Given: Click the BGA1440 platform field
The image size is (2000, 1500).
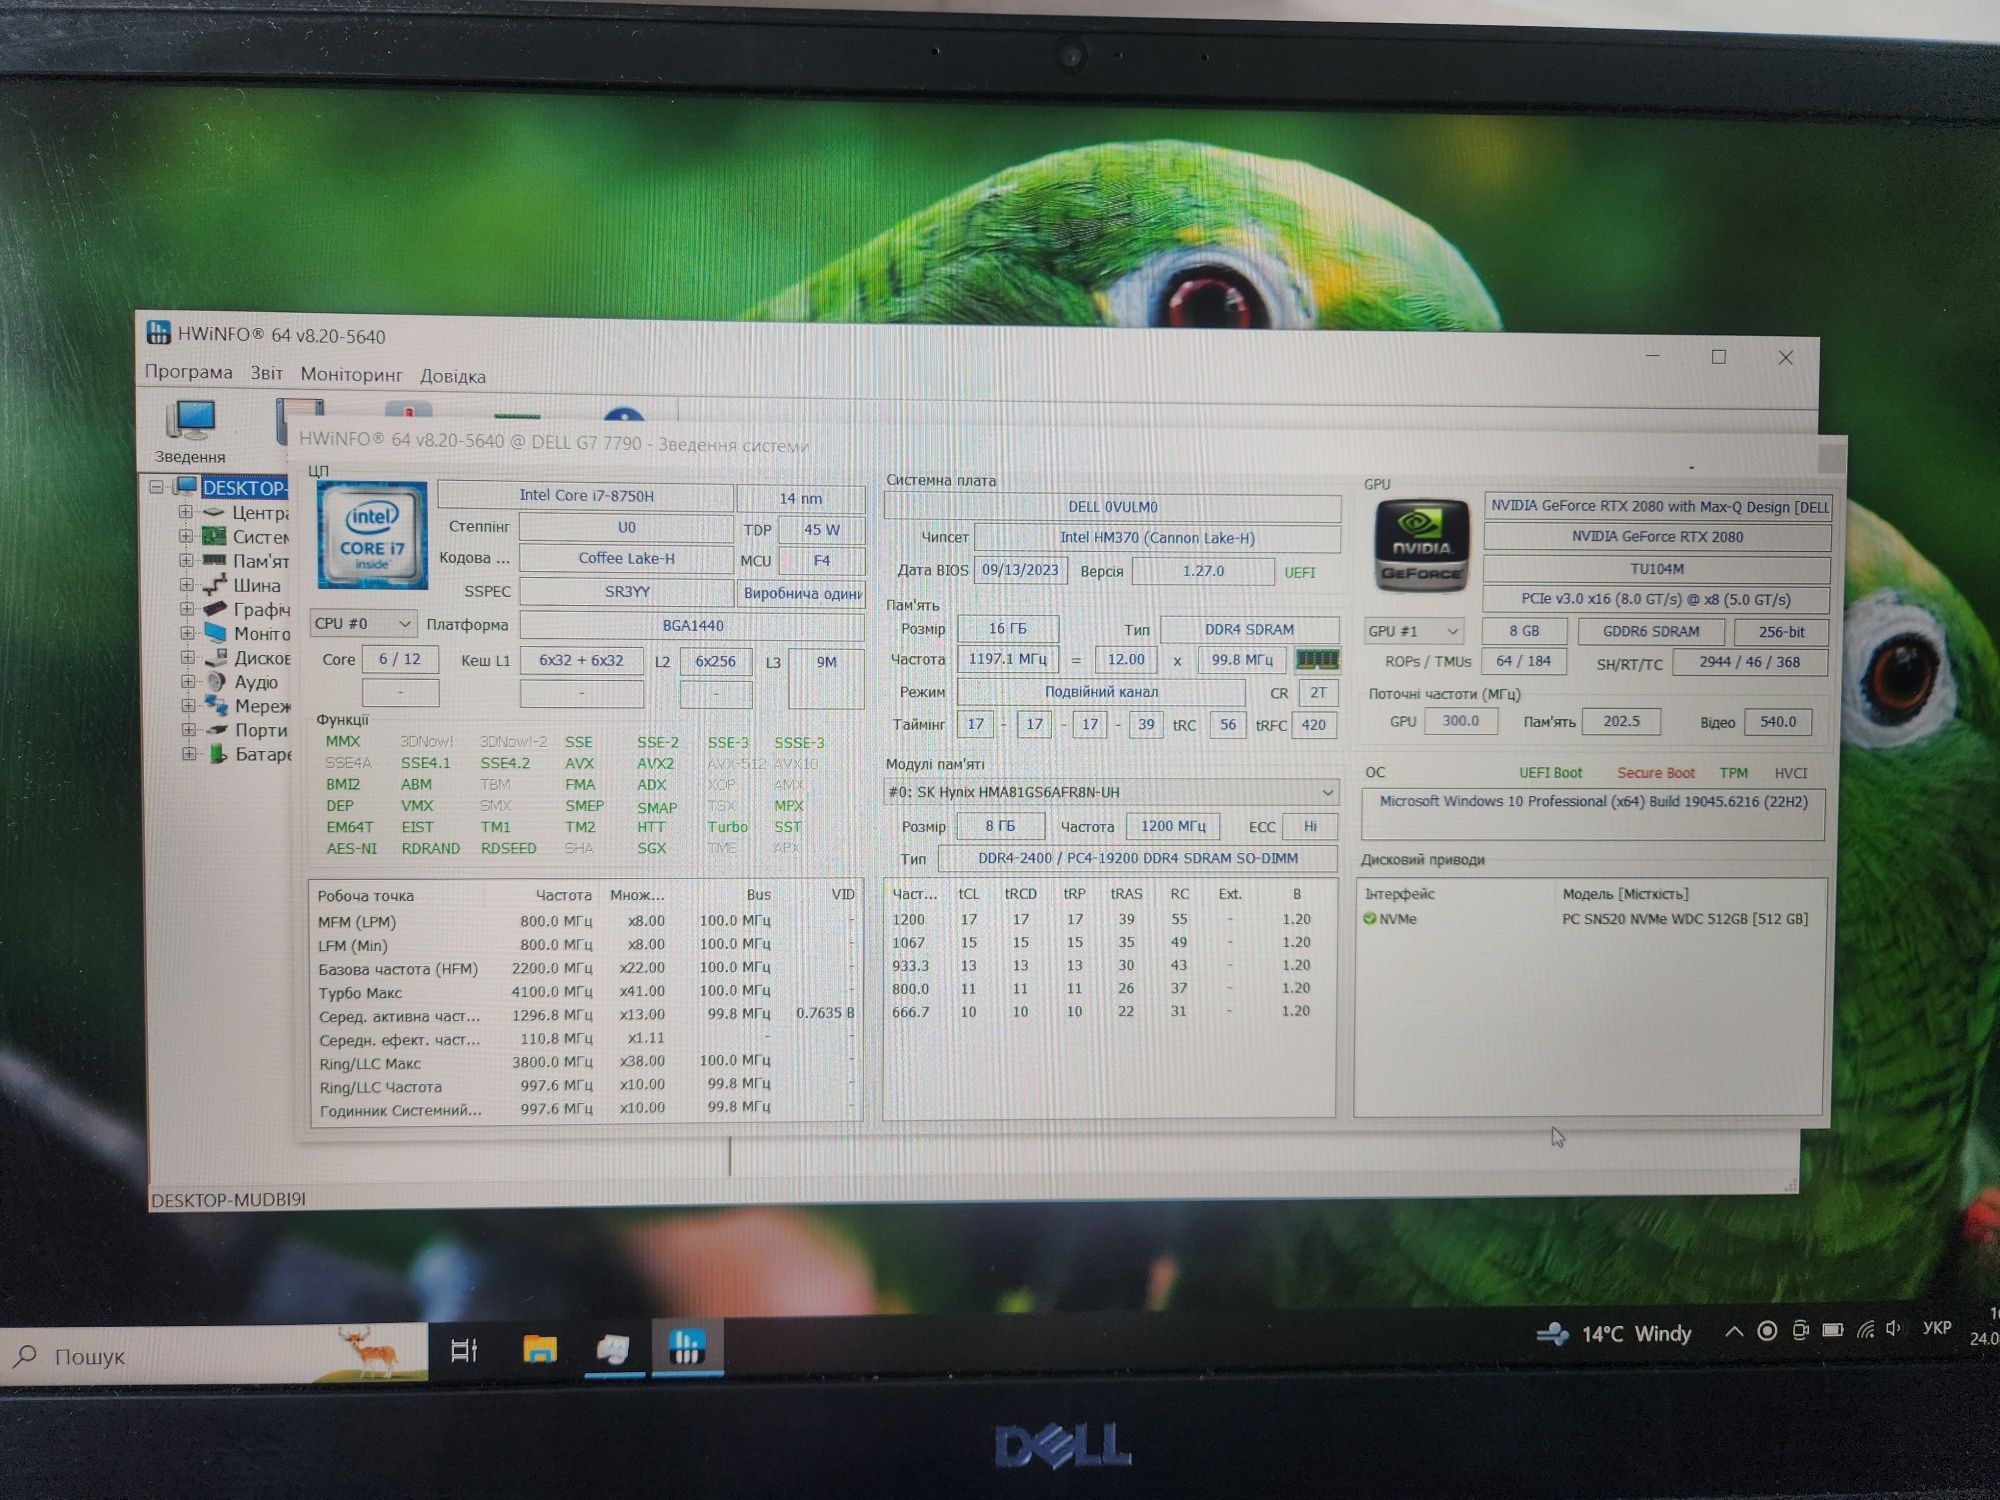Looking at the screenshot, I should click(692, 626).
